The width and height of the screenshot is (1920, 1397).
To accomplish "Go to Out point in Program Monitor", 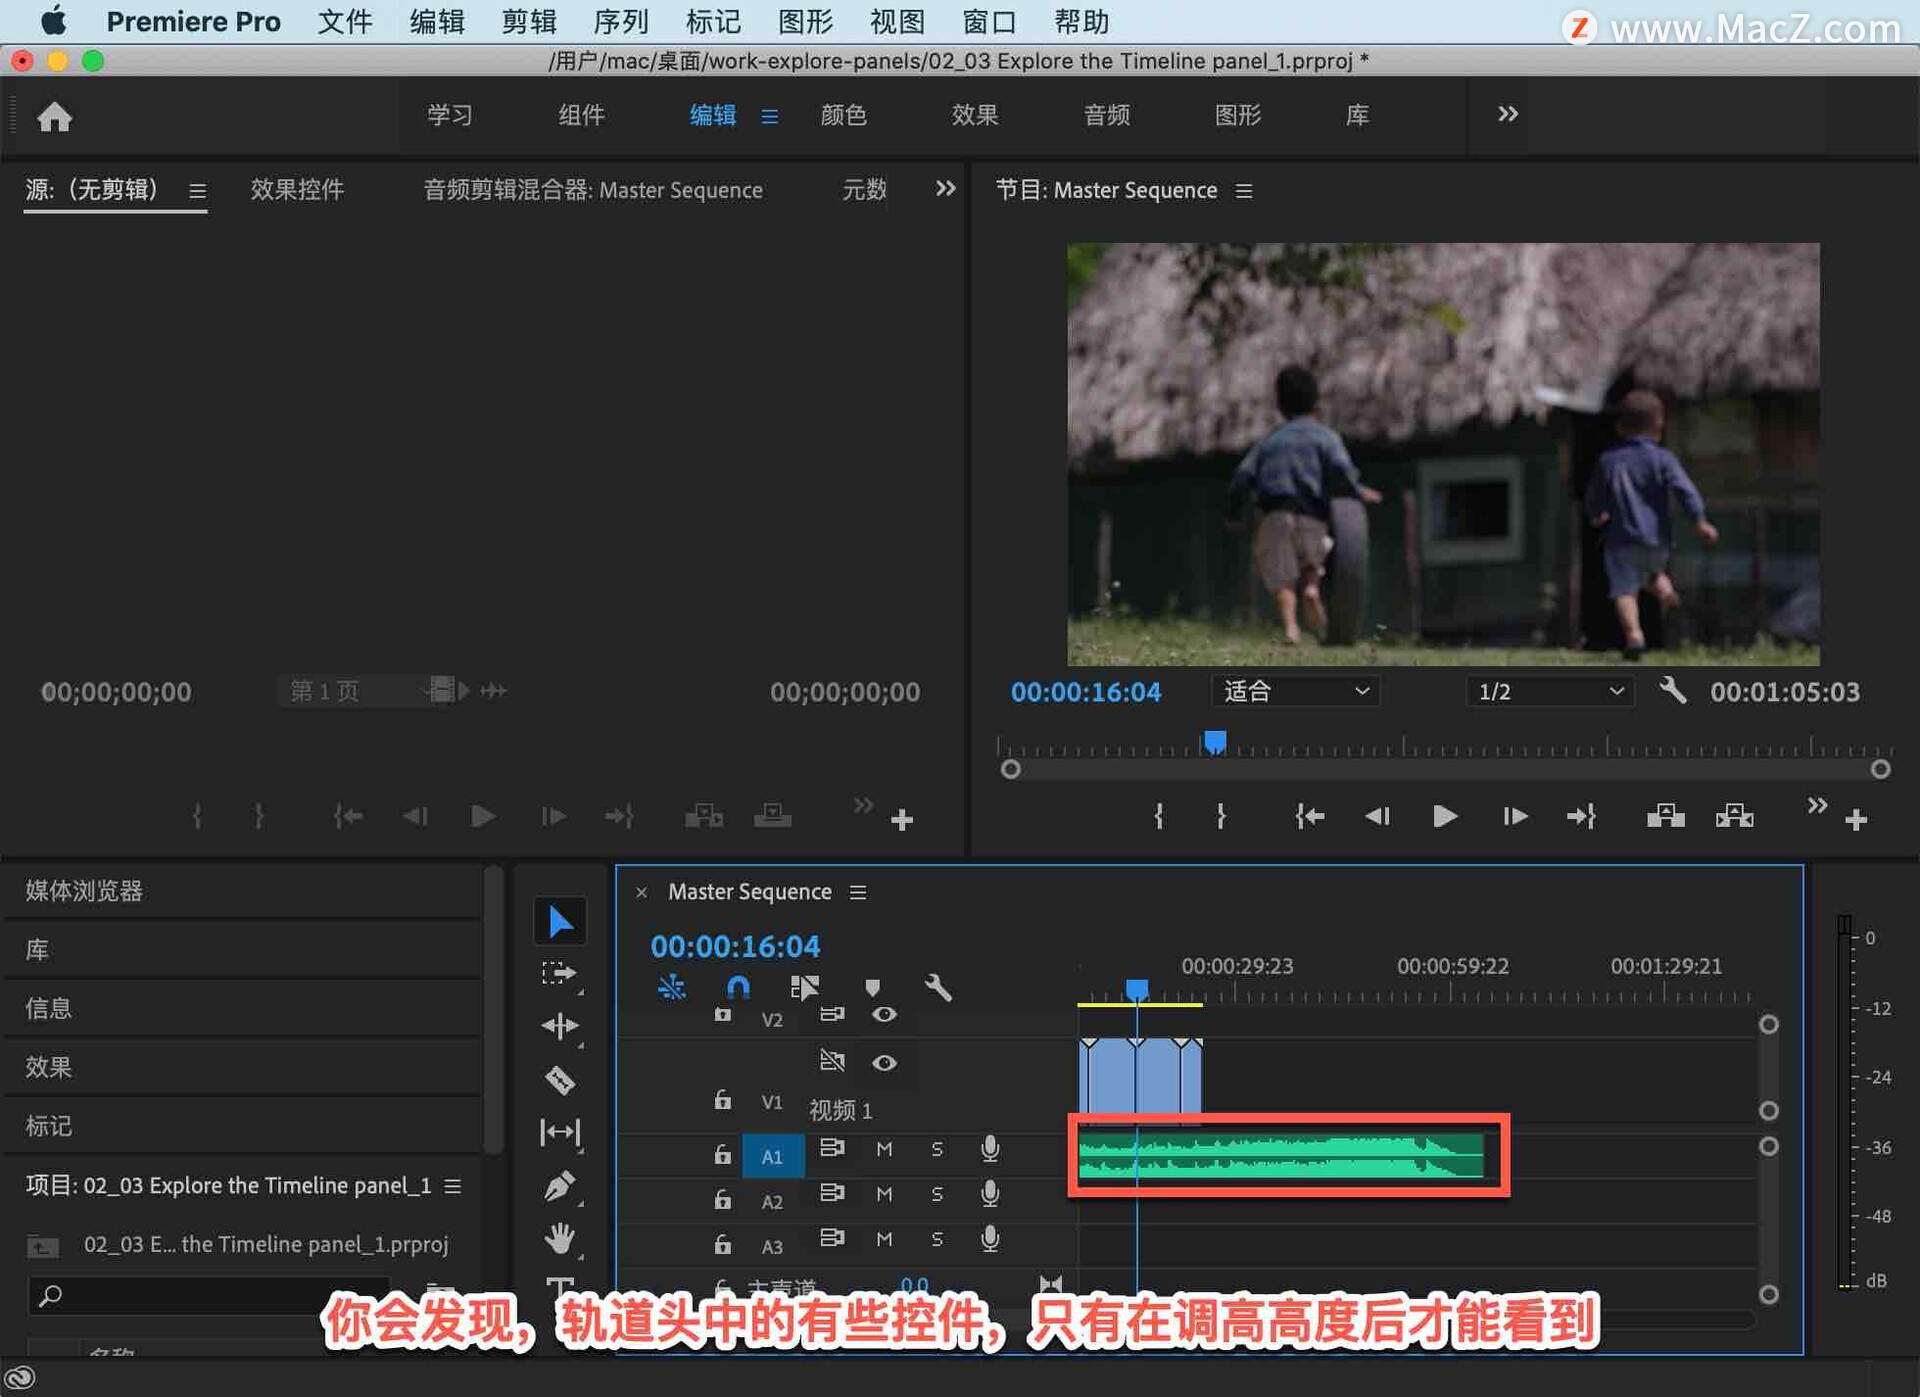I will [x=1581, y=817].
